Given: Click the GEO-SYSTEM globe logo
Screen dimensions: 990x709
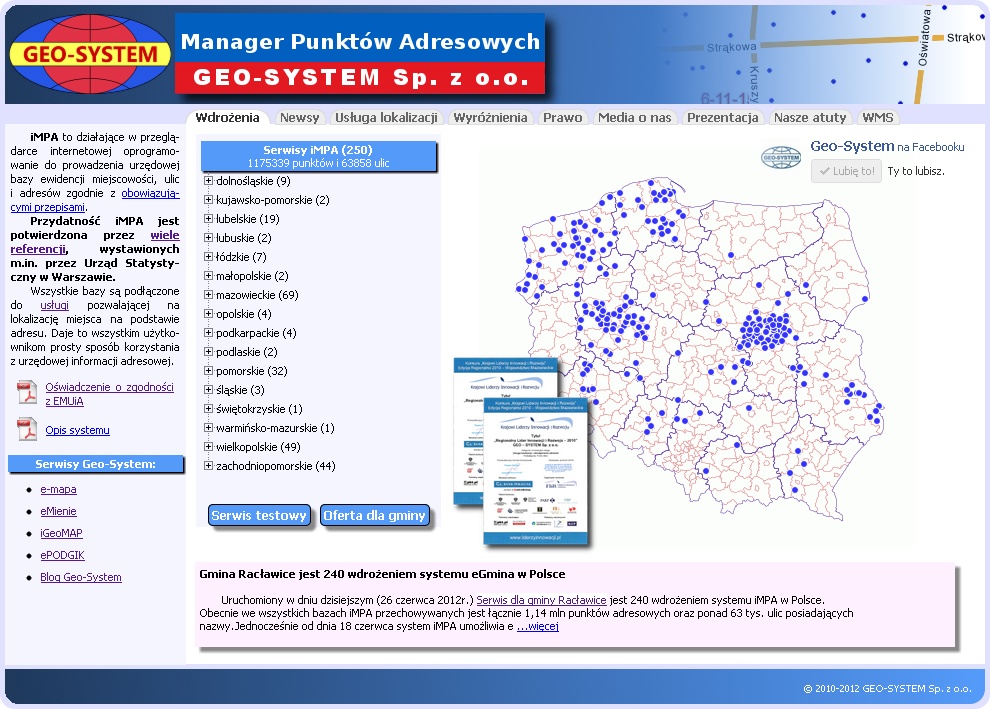Looking at the screenshot, I should pos(90,54).
